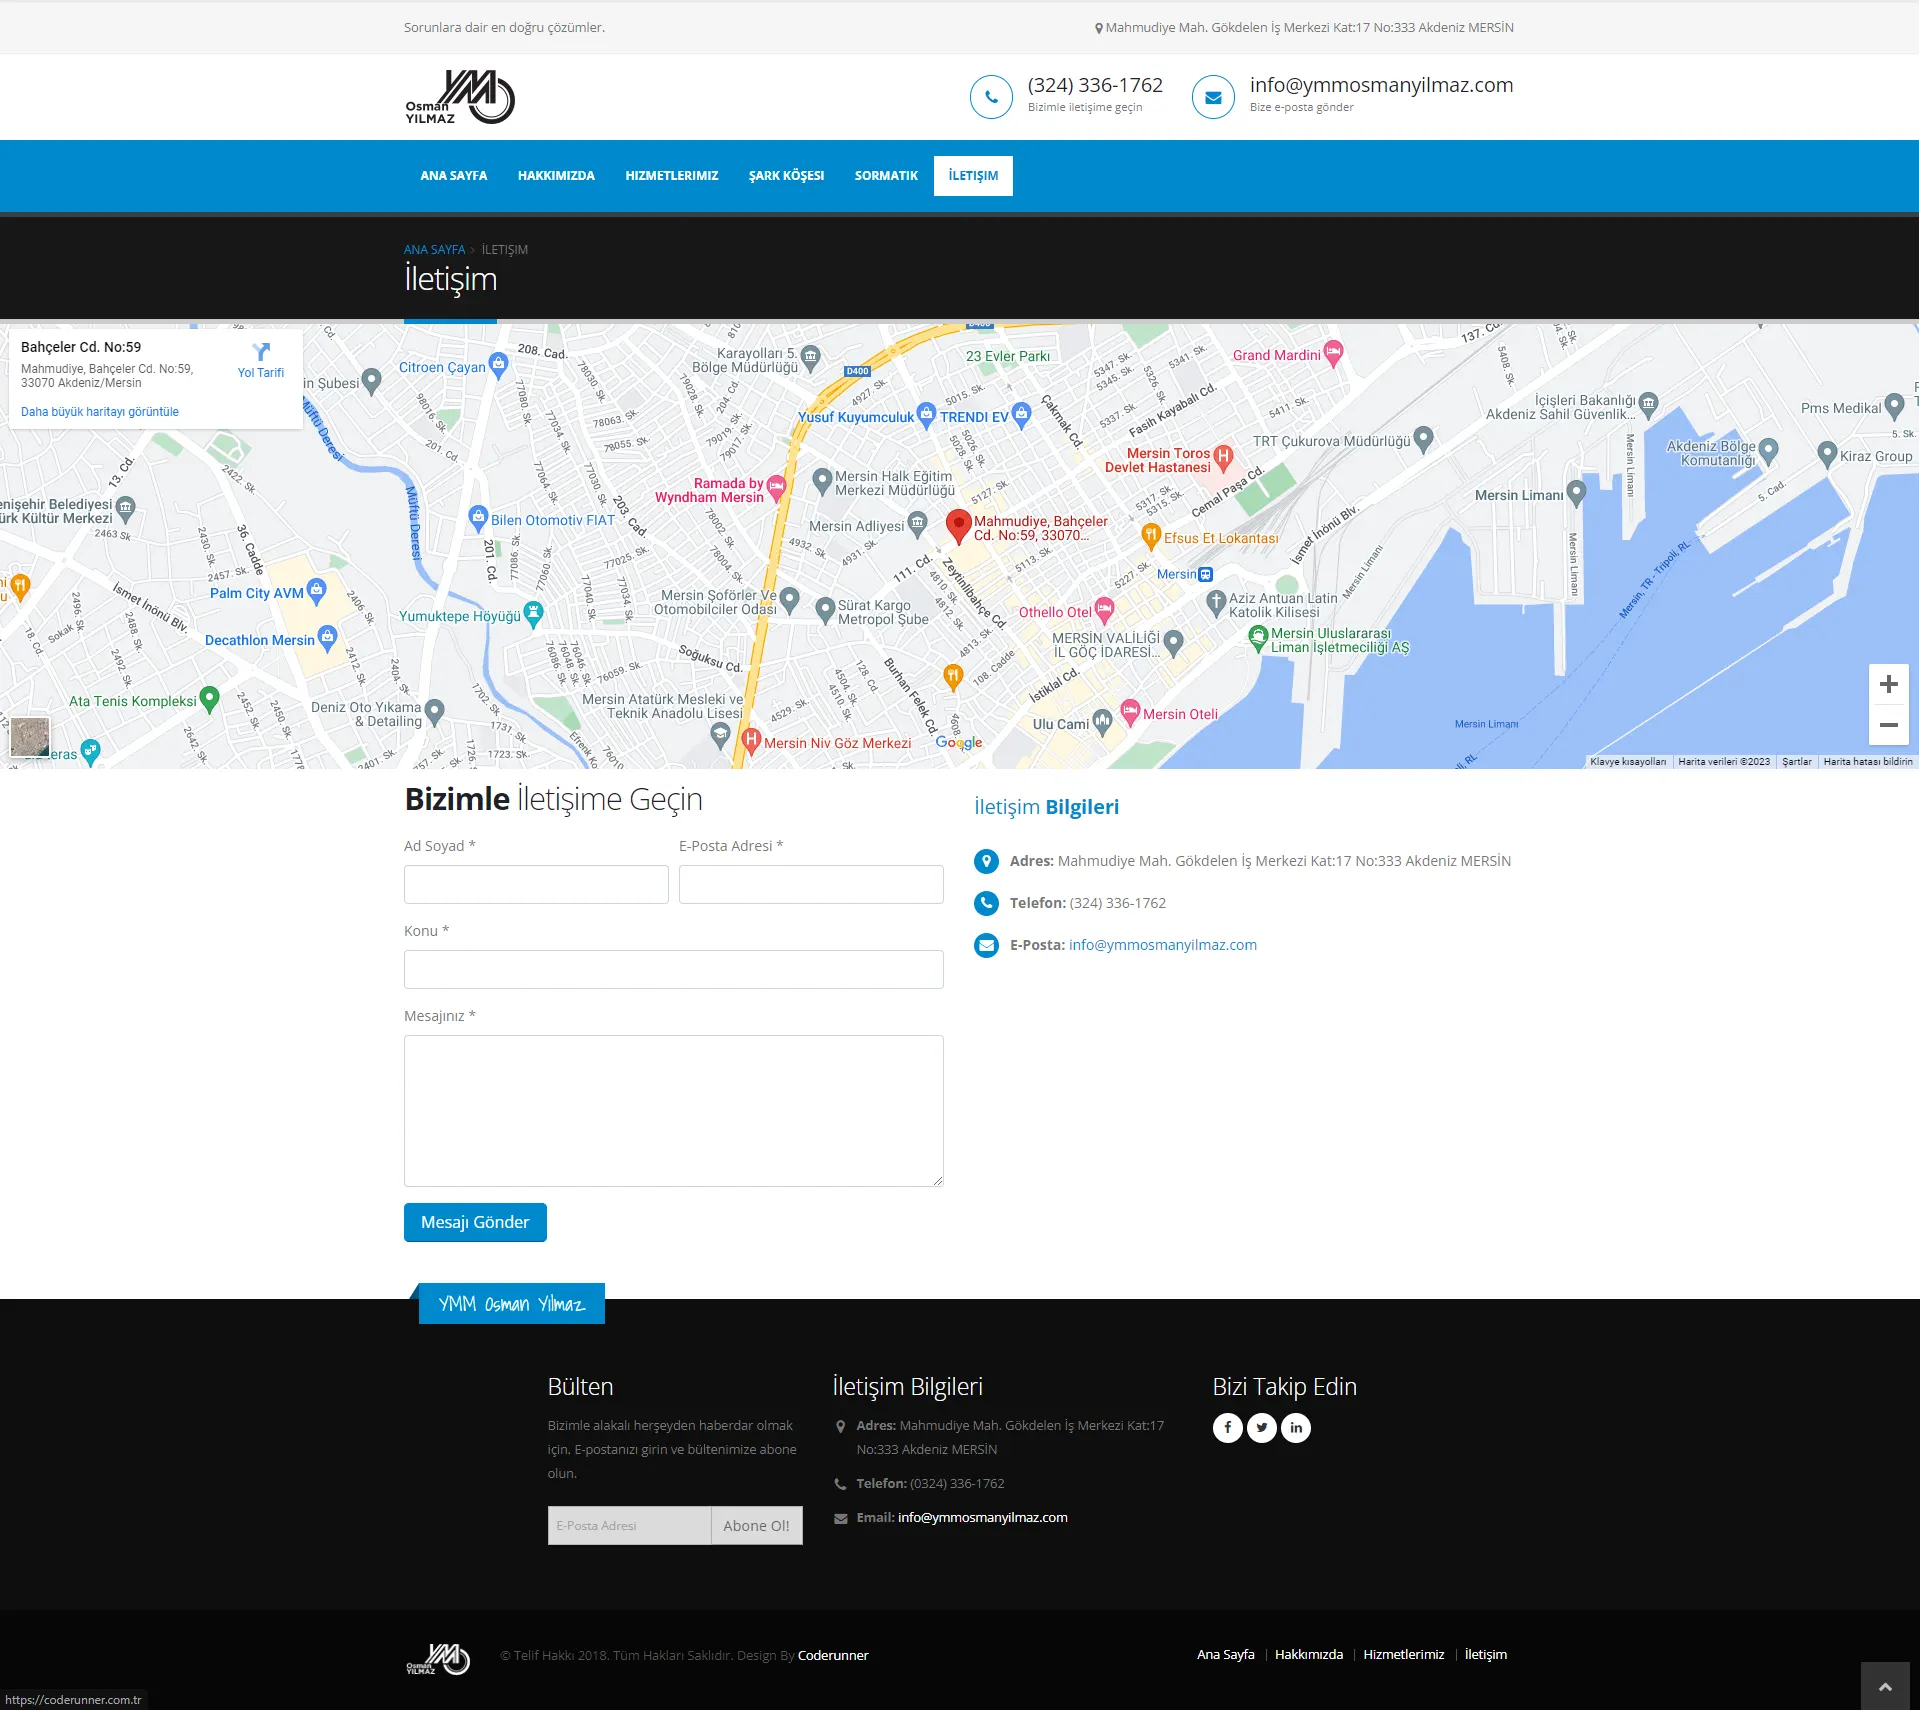This screenshot has width=1920, height=1710.
Task: Open the Coderunner footer link
Action: [833, 1655]
